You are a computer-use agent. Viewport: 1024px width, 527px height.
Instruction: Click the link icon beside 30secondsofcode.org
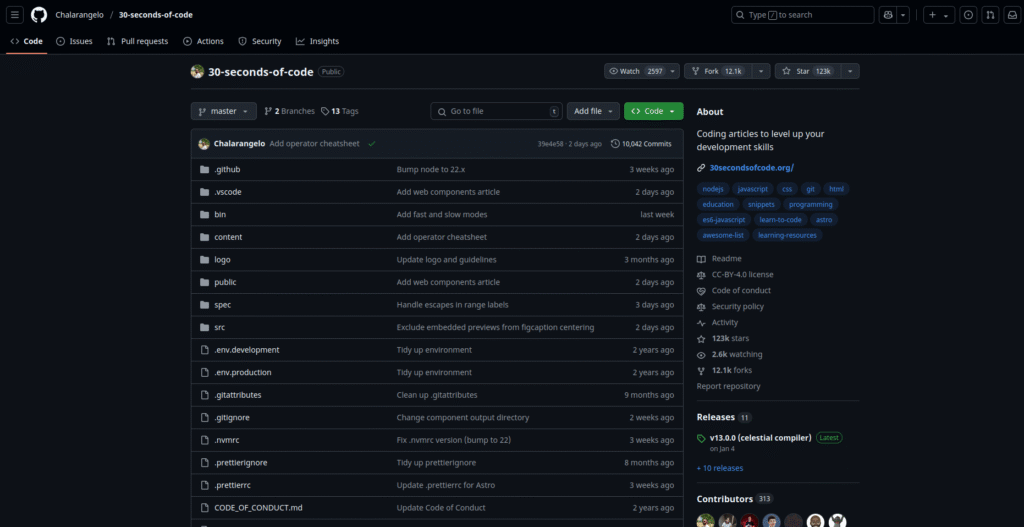(x=701, y=168)
